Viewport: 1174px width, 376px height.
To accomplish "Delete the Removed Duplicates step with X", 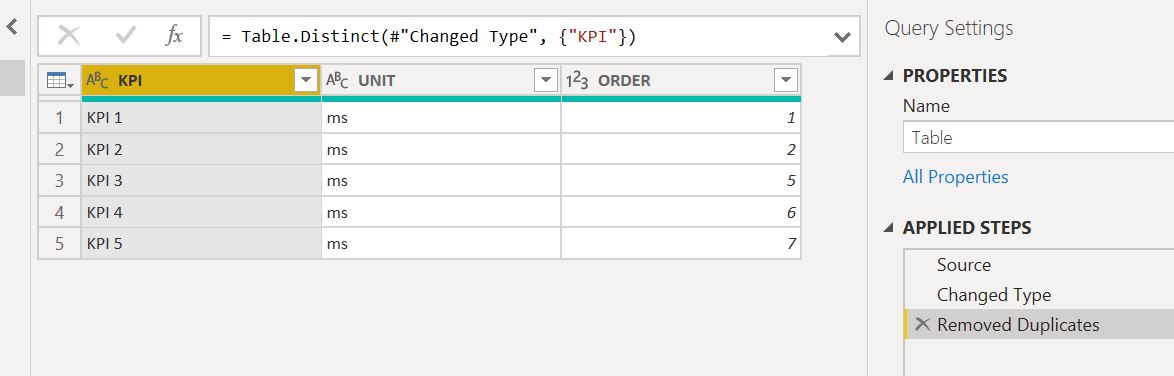I will pos(922,324).
